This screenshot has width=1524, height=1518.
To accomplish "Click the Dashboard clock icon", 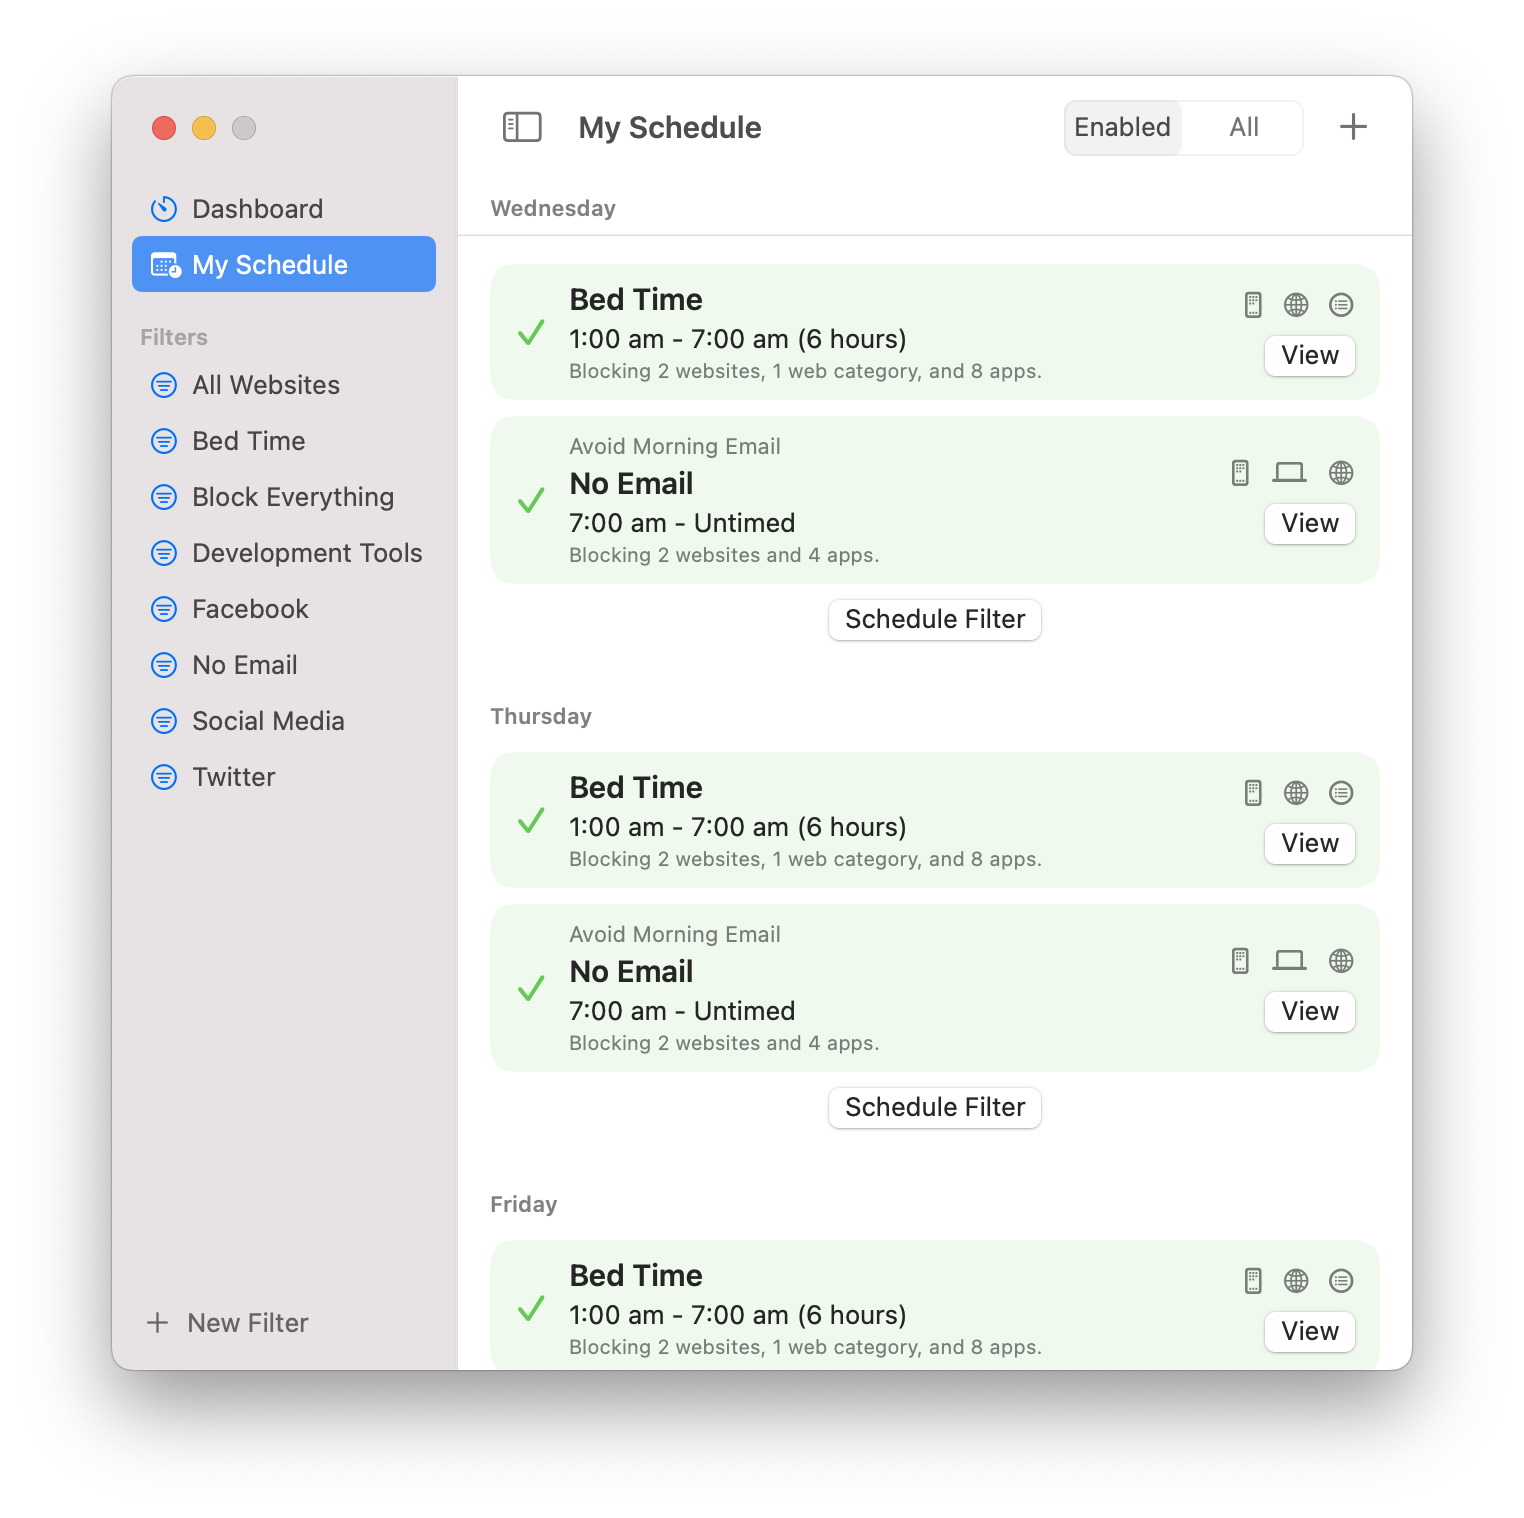I will pyautogui.click(x=164, y=209).
